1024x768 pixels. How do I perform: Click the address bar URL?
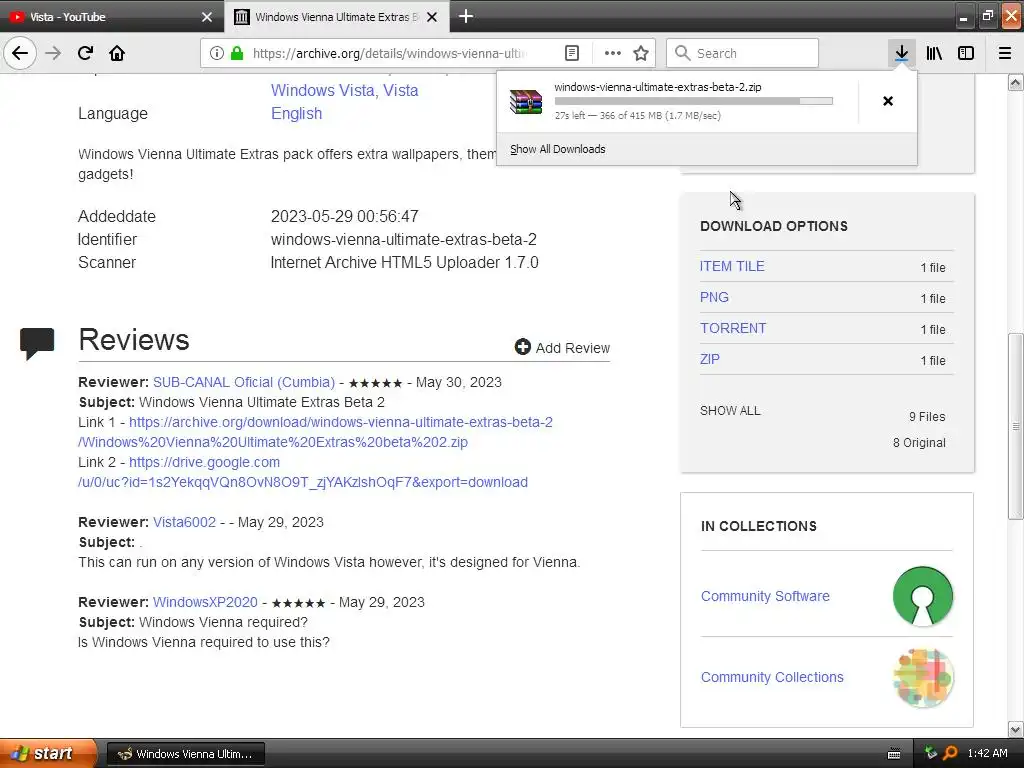[x=391, y=53]
